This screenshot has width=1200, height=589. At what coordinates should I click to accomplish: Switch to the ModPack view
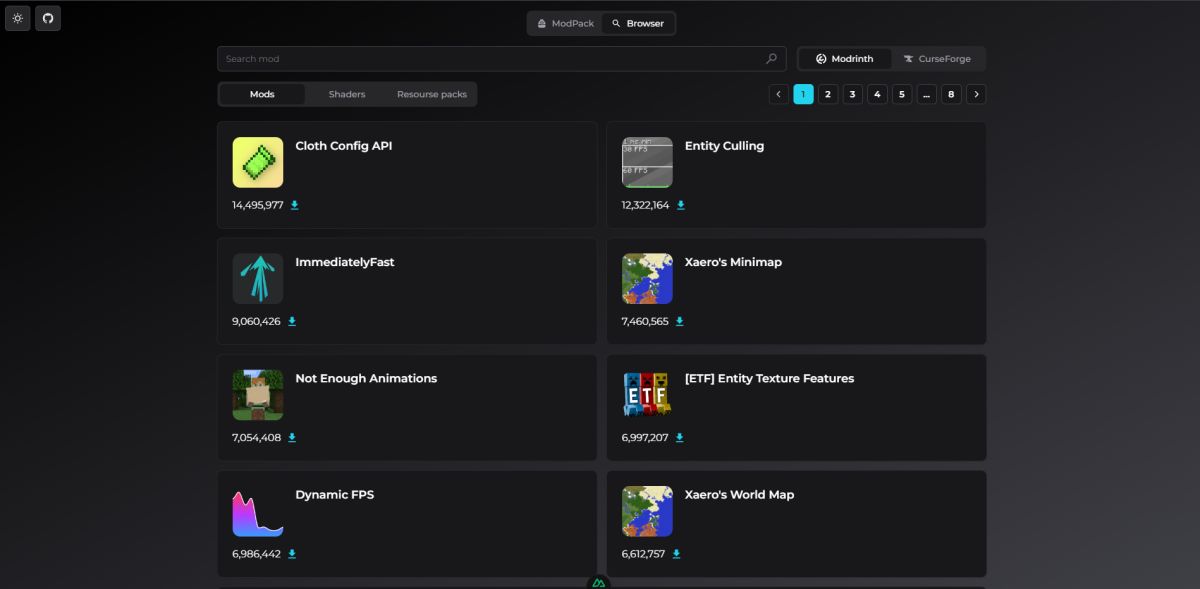(565, 23)
